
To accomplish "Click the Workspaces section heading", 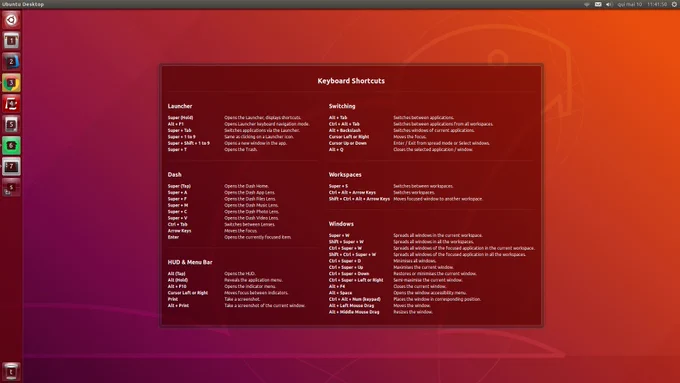I will tap(345, 174).
